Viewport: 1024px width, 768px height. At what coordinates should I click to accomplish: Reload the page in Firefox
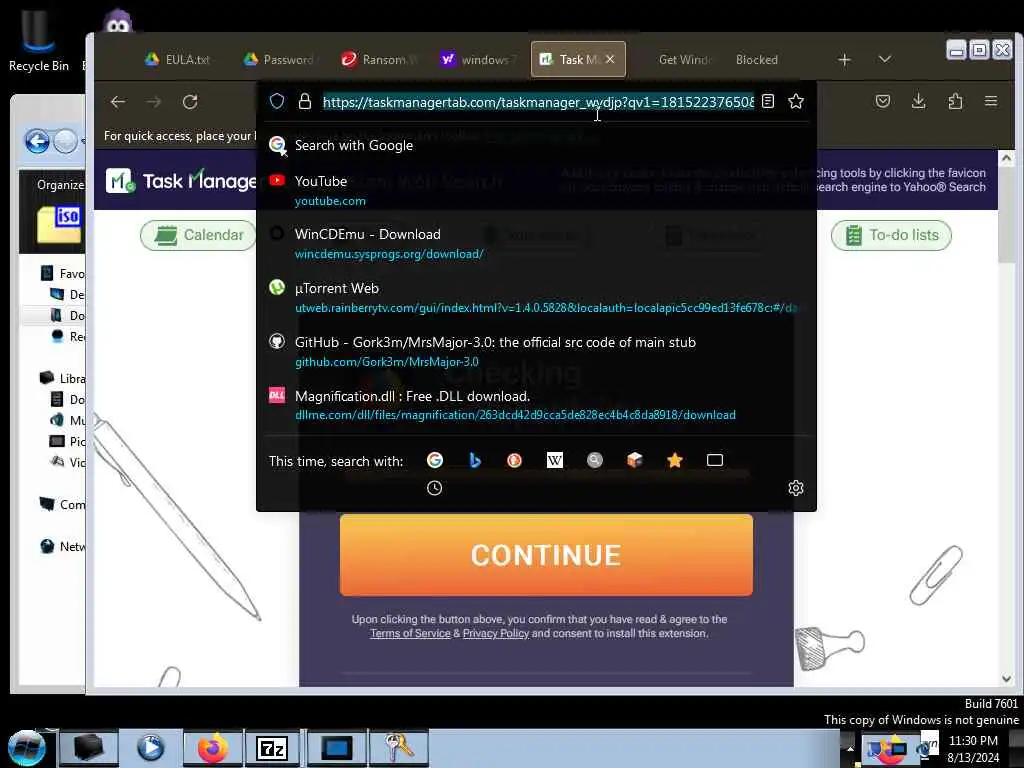tap(190, 102)
